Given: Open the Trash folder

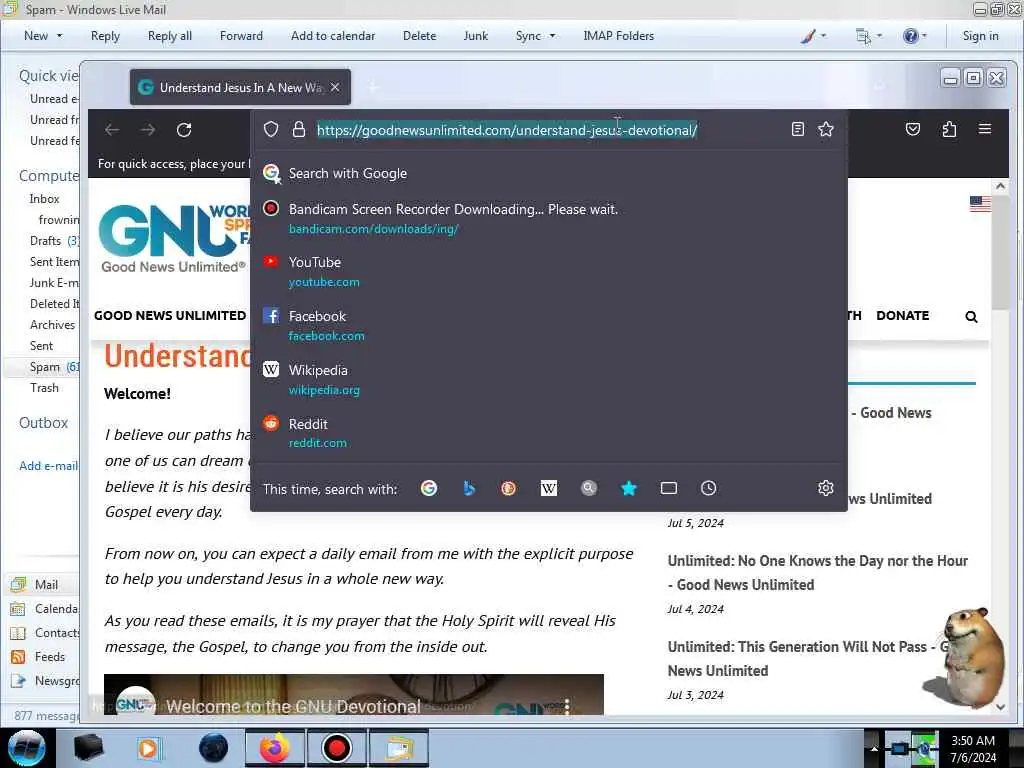Looking at the screenshot, I should point(44,388).
